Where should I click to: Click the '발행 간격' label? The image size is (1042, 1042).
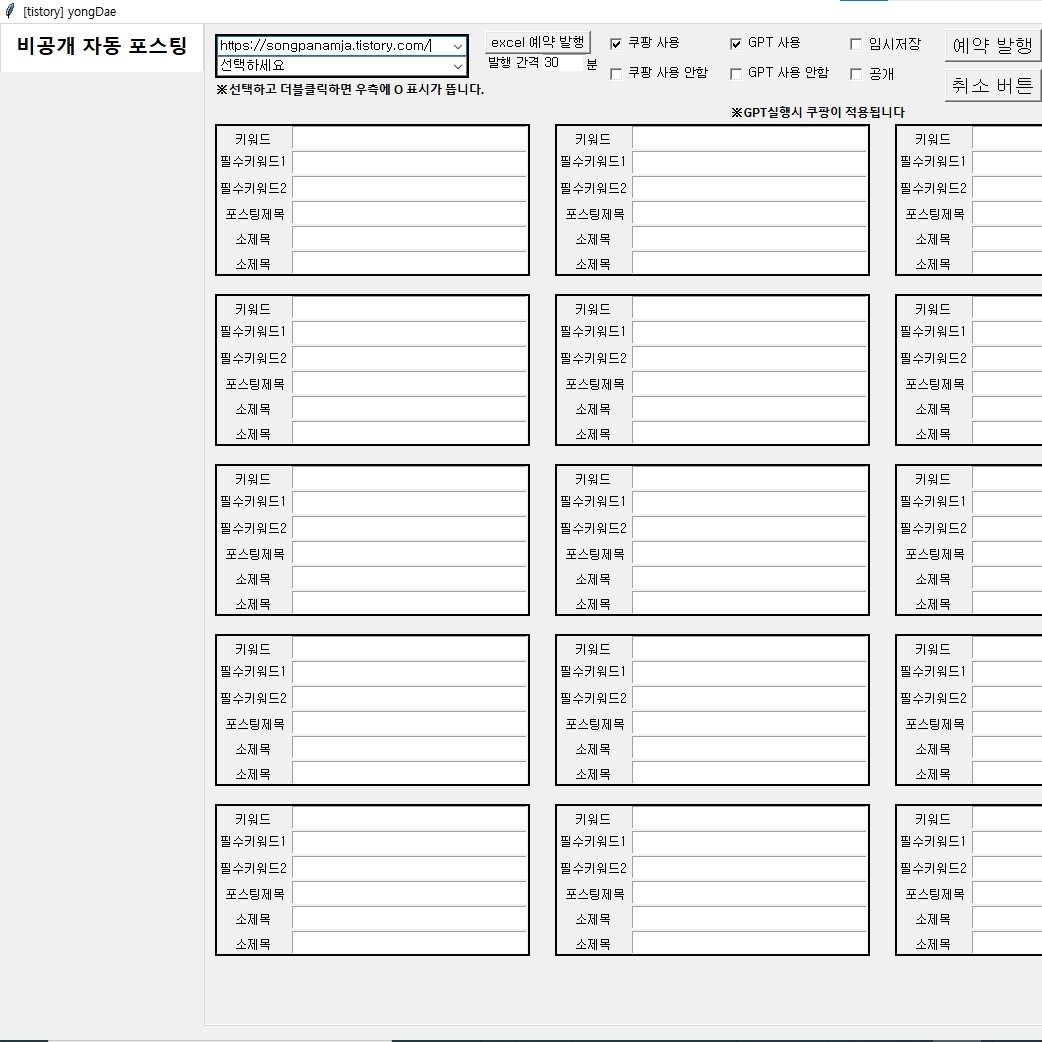pyautogui.click(x=514, y=63)
